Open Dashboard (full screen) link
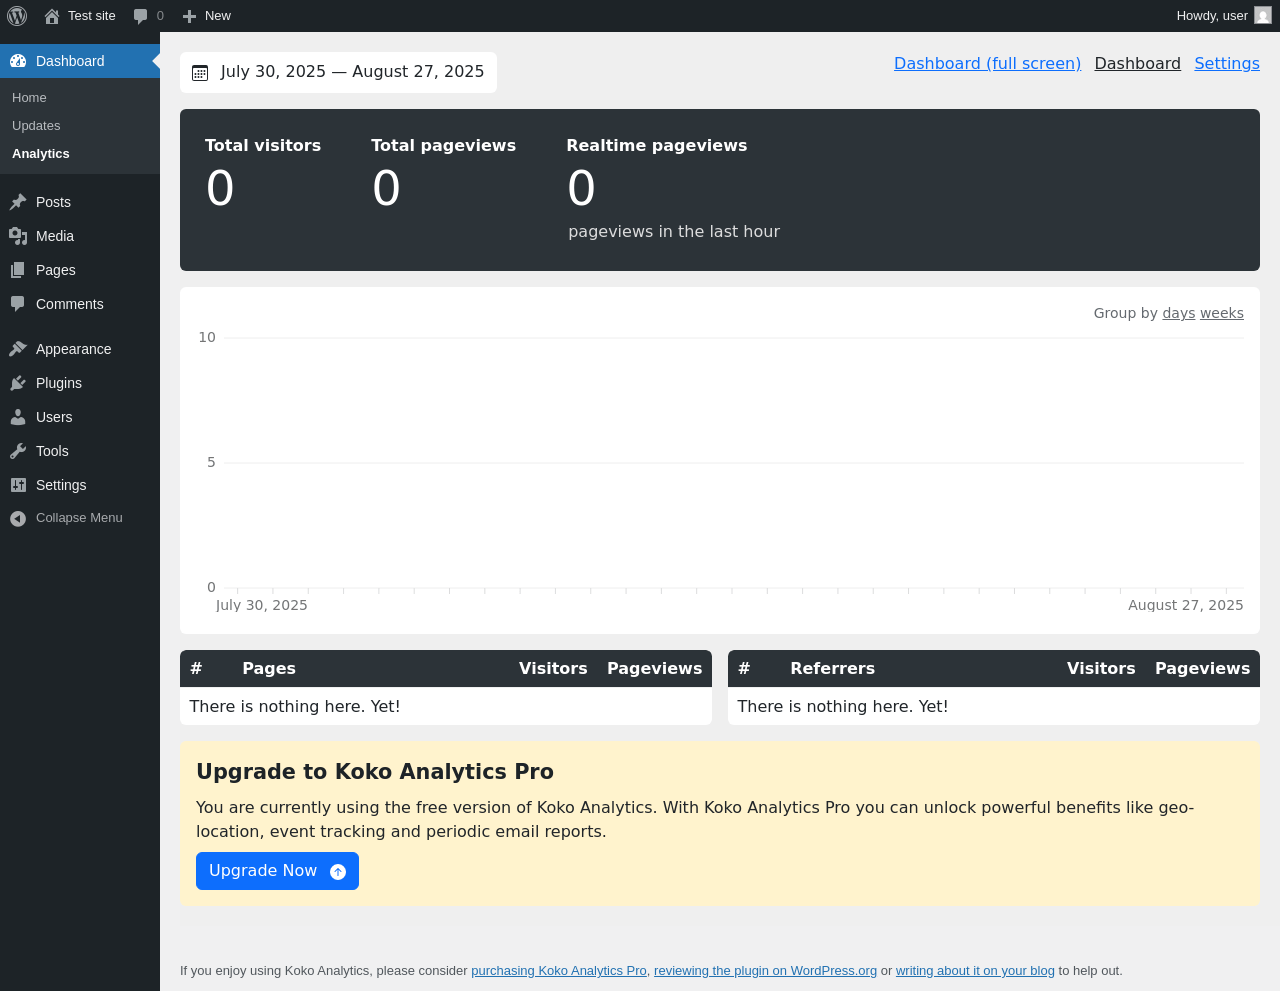The image size is (1280, 991). pyautogui.click(x=987, y=63)
